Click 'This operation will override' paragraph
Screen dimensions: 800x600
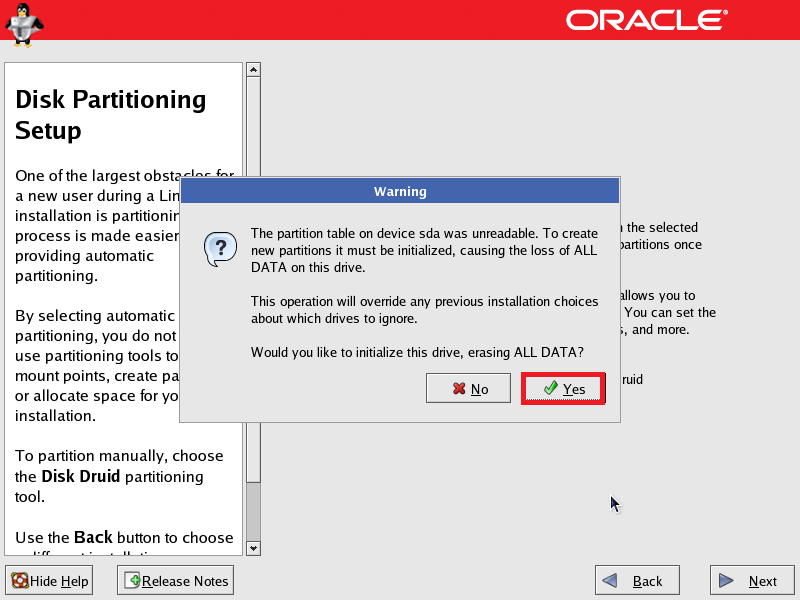click(x=424, y=310)
